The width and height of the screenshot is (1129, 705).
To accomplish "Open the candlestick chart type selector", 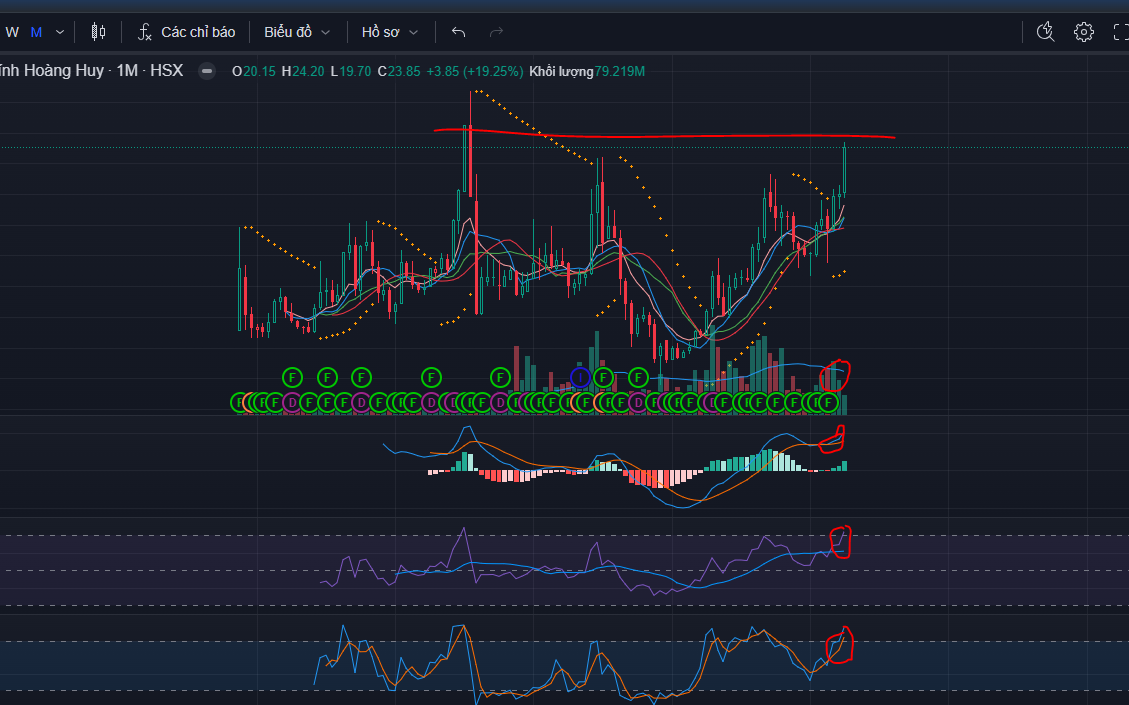I will click(x=99, y=32).
